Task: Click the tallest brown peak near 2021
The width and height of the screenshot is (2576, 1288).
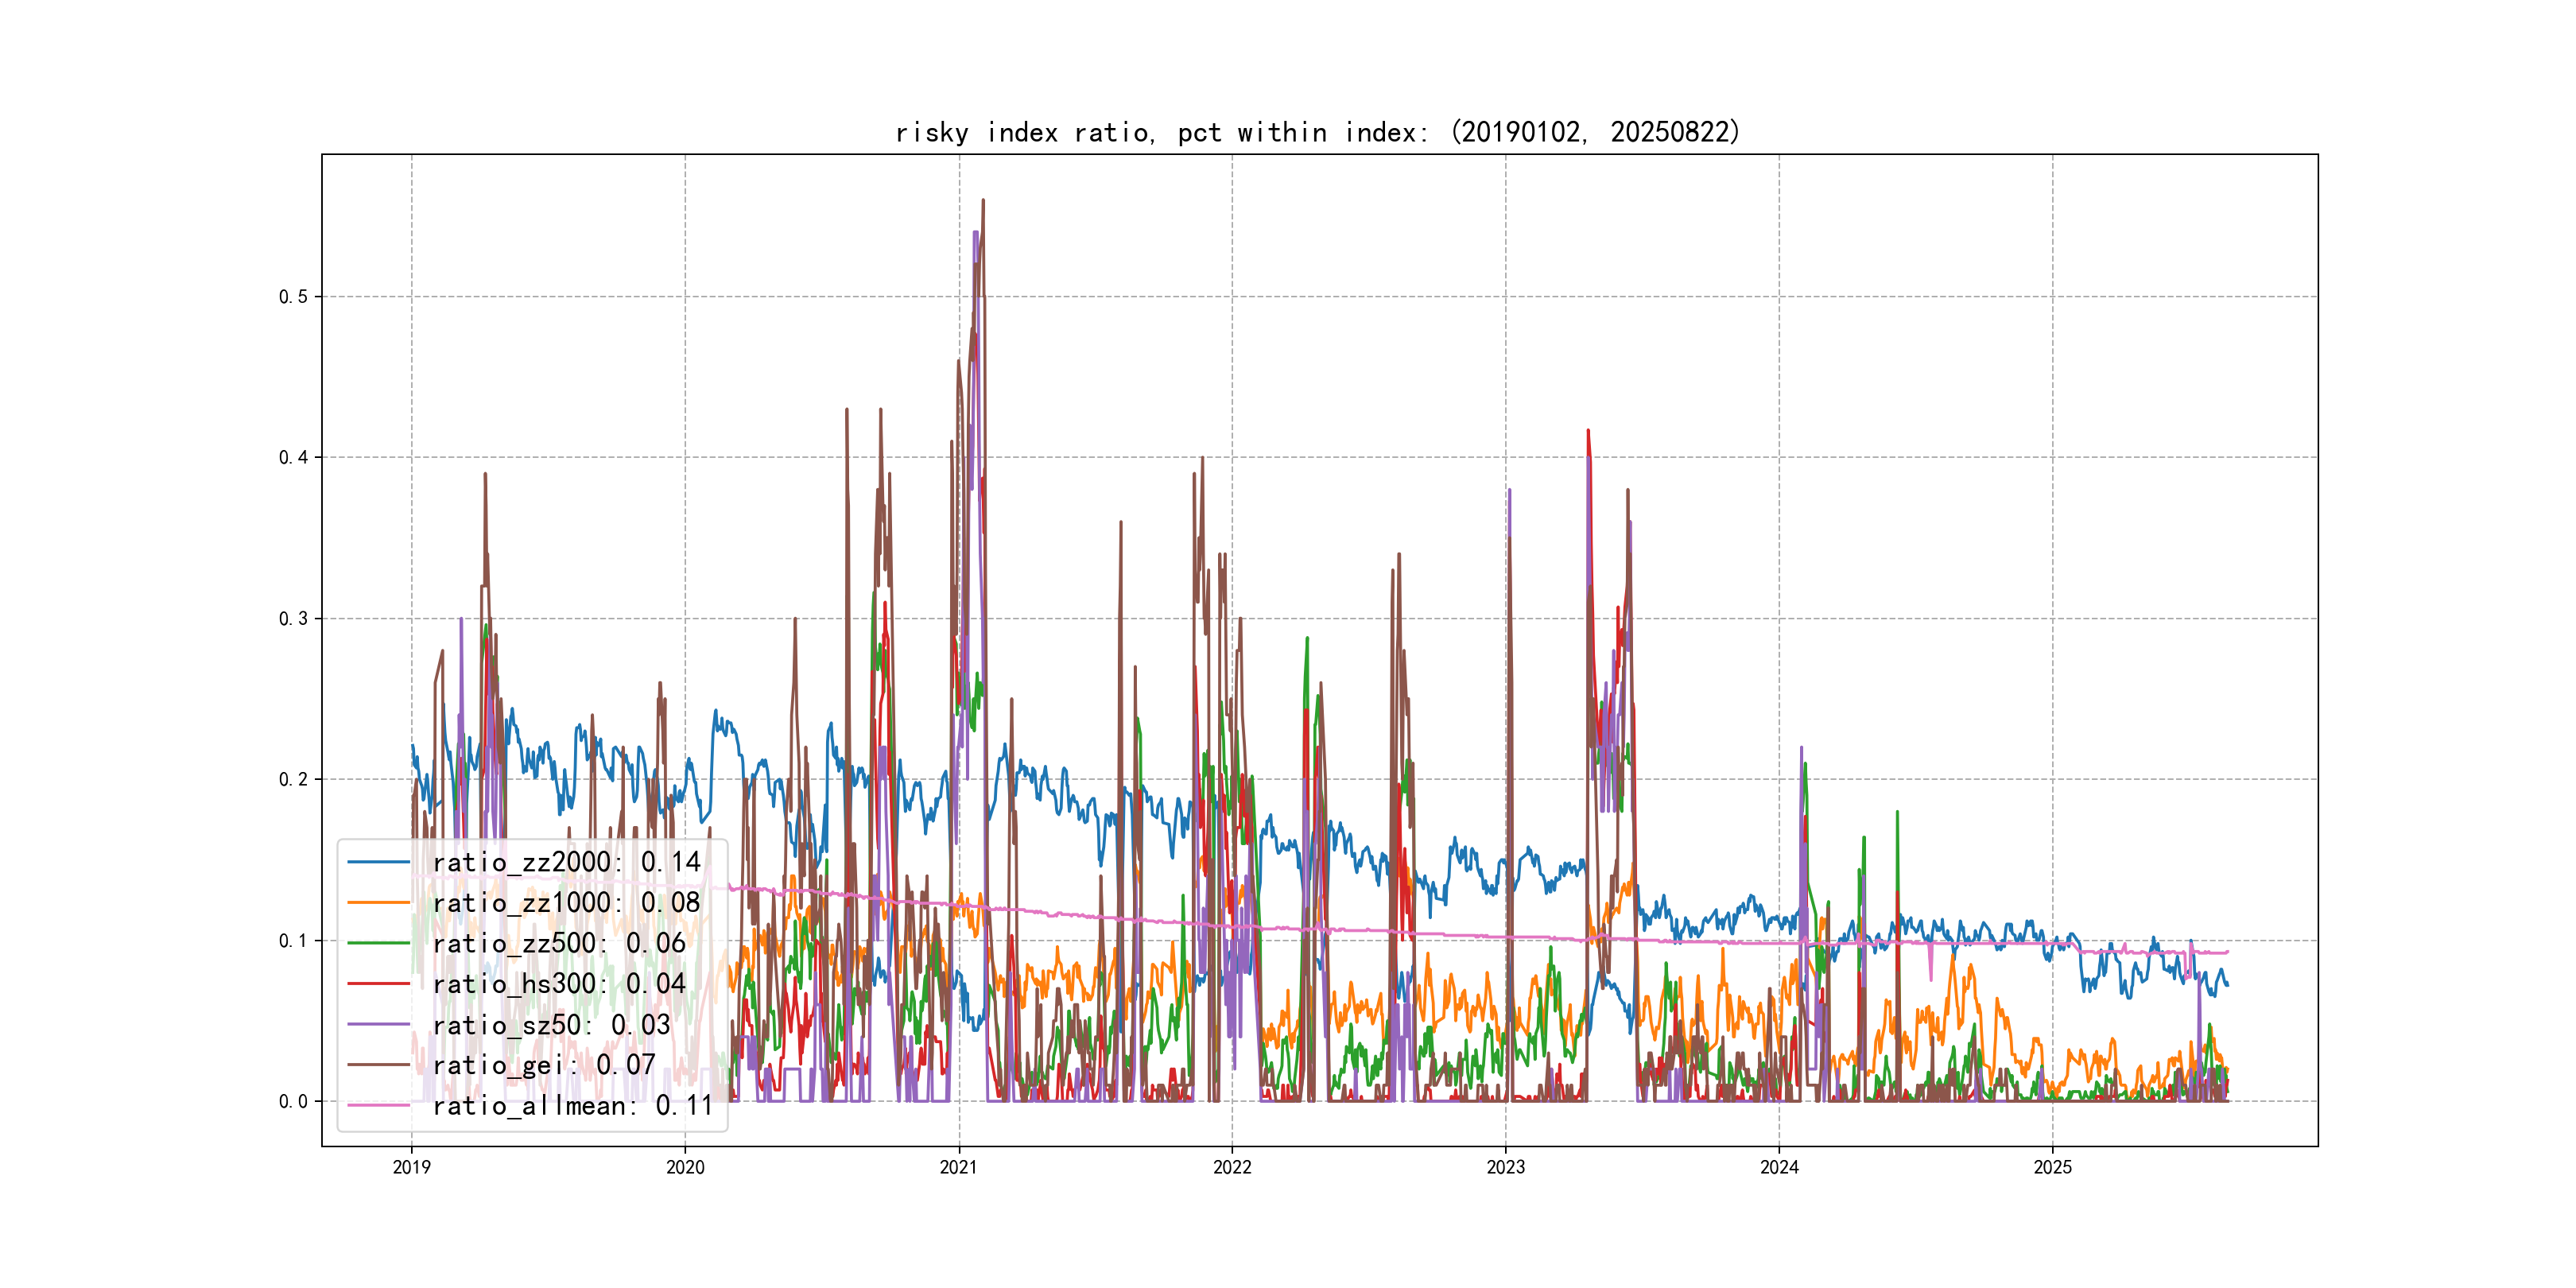Action: [x=983, y=202]
